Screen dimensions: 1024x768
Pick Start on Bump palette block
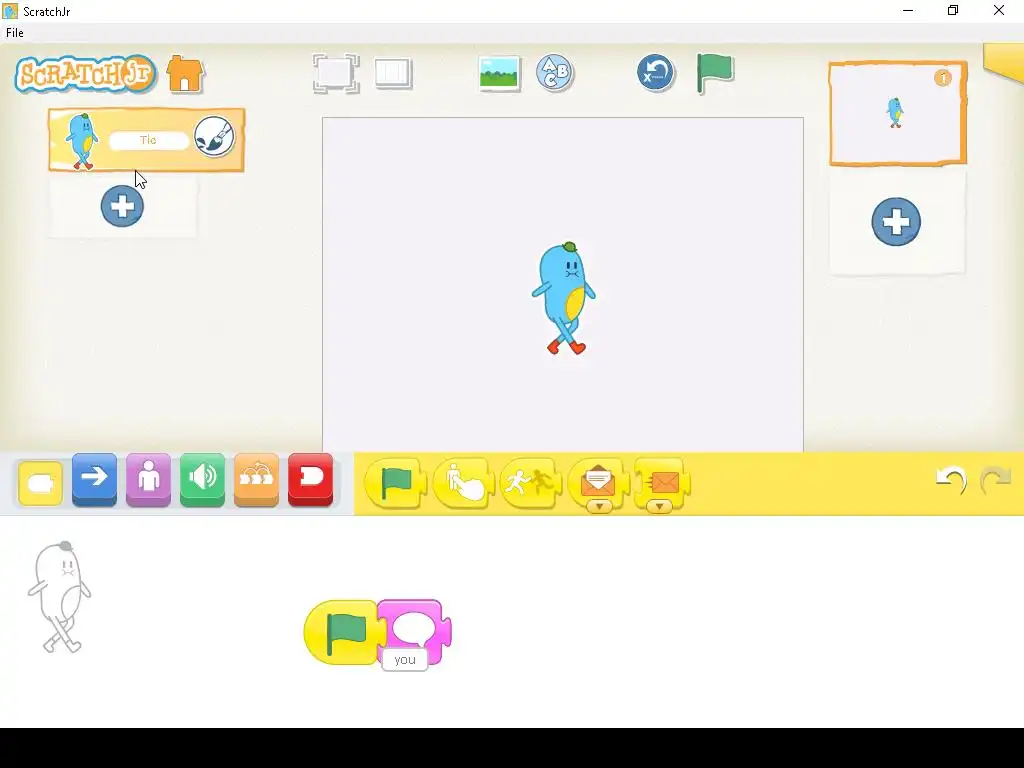pyautogui.click(x=530, y=483)
